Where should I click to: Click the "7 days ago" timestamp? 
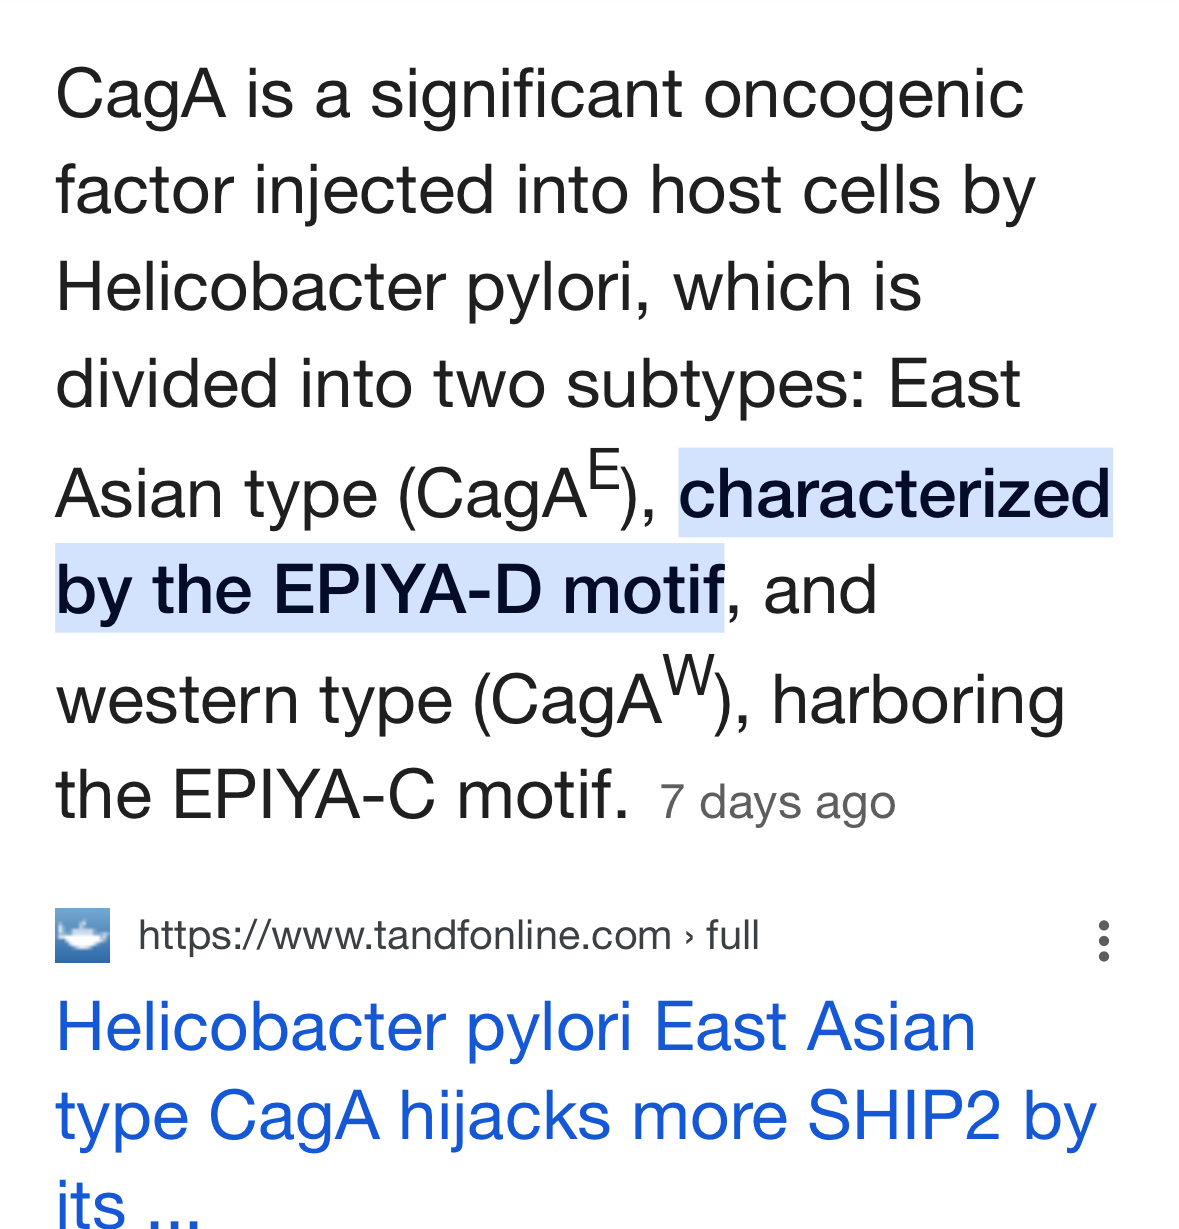coord(777,802)
